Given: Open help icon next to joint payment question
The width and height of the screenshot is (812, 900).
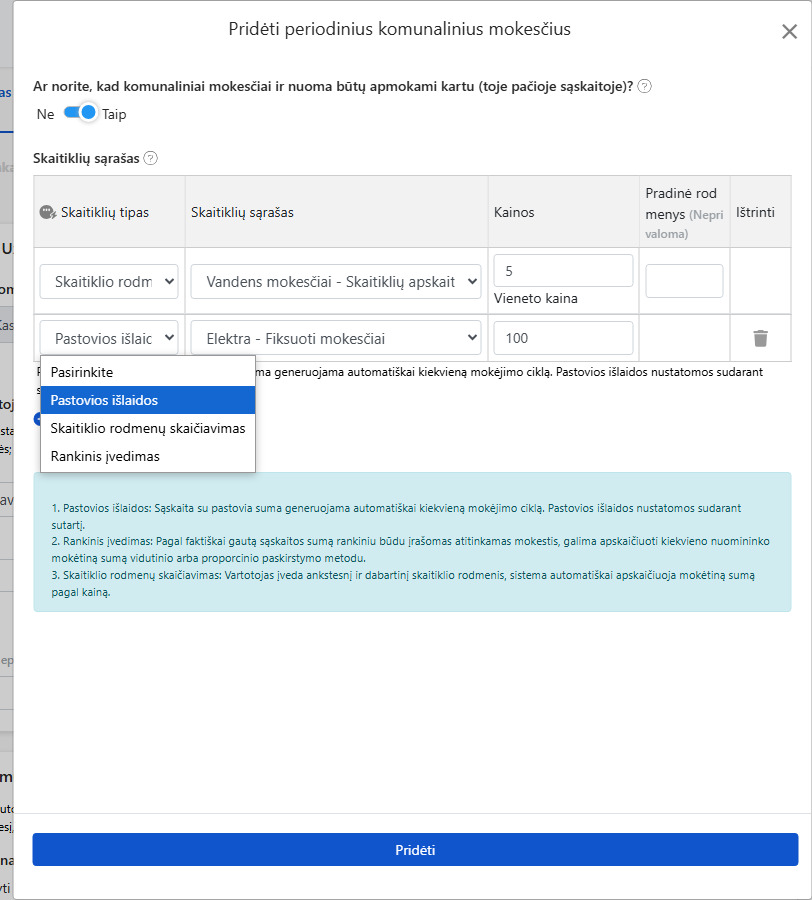Looking at the screenshot, I should (x=644, y=86).
